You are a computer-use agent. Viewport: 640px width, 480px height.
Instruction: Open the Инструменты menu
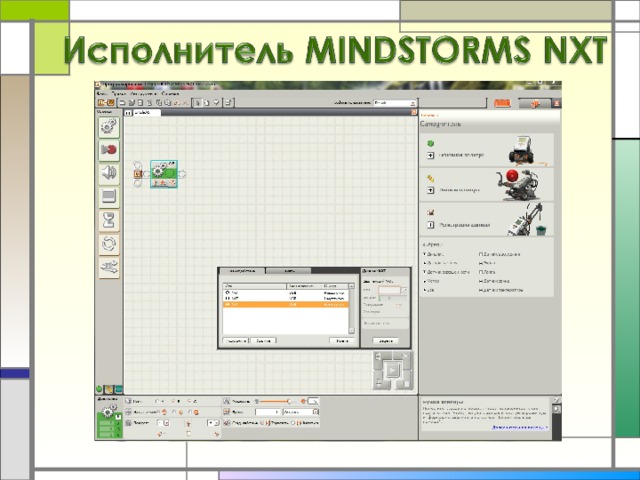[x=144, y=94]
